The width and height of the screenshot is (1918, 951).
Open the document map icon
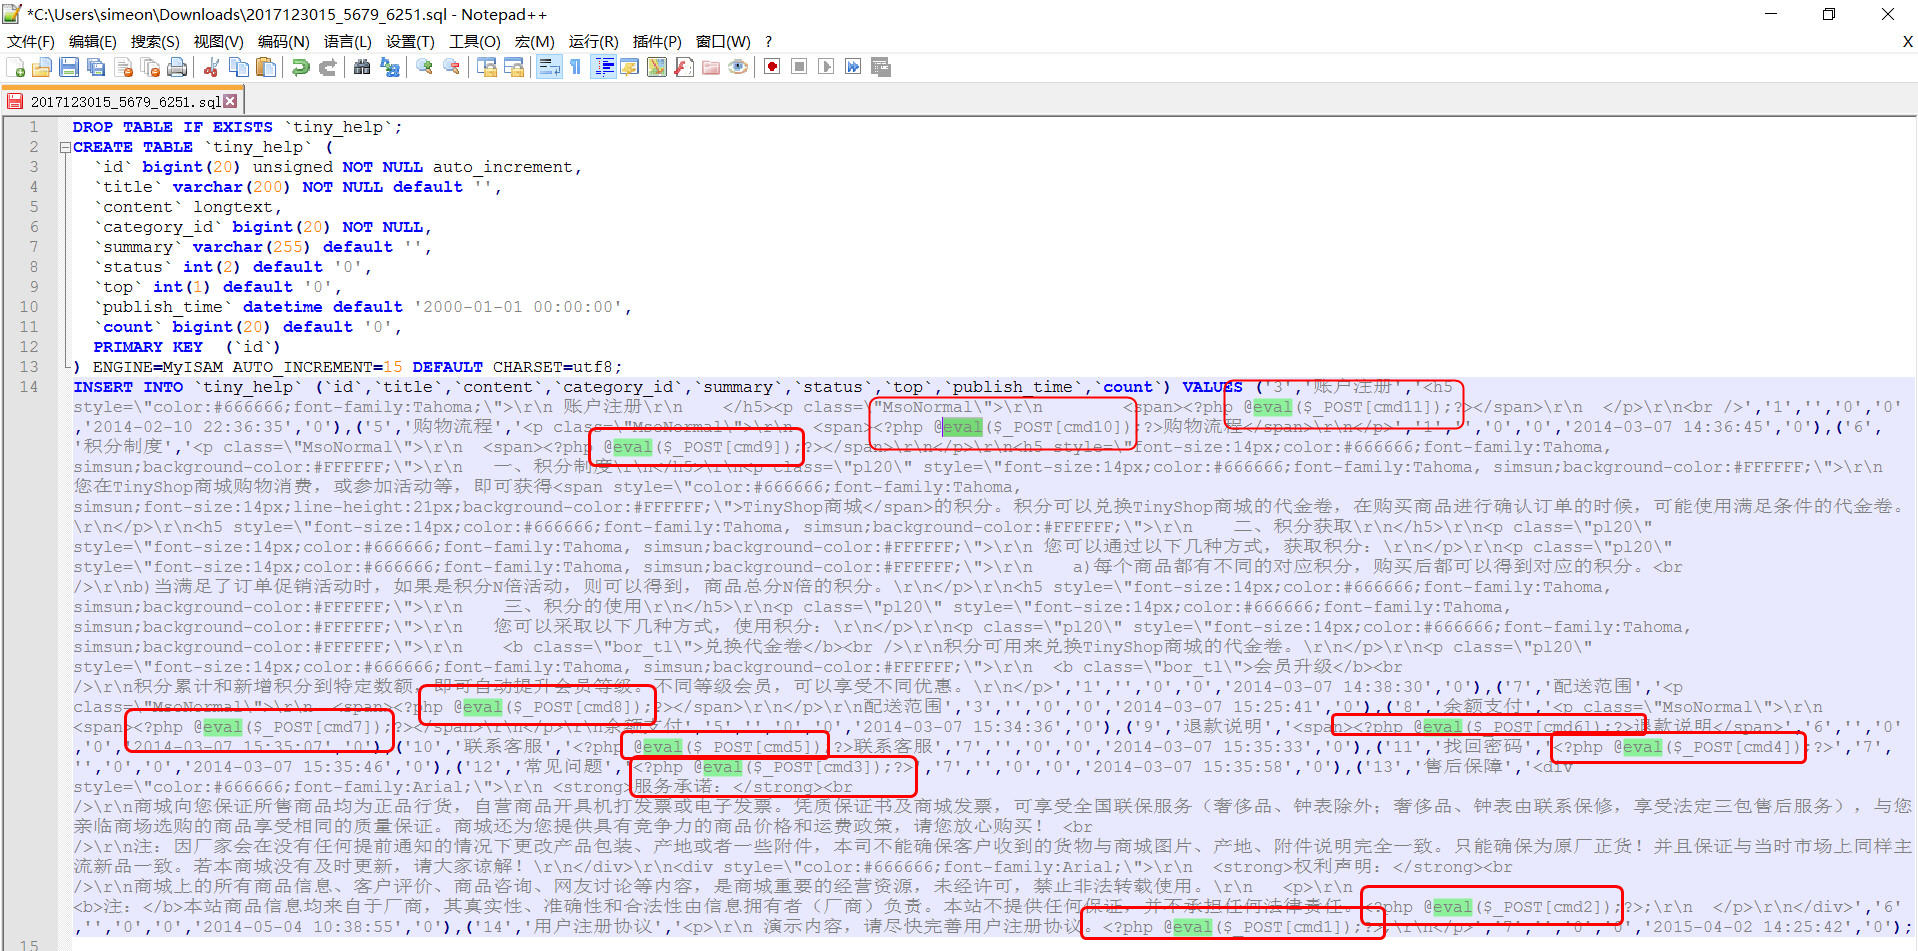[x=657, y=67]
